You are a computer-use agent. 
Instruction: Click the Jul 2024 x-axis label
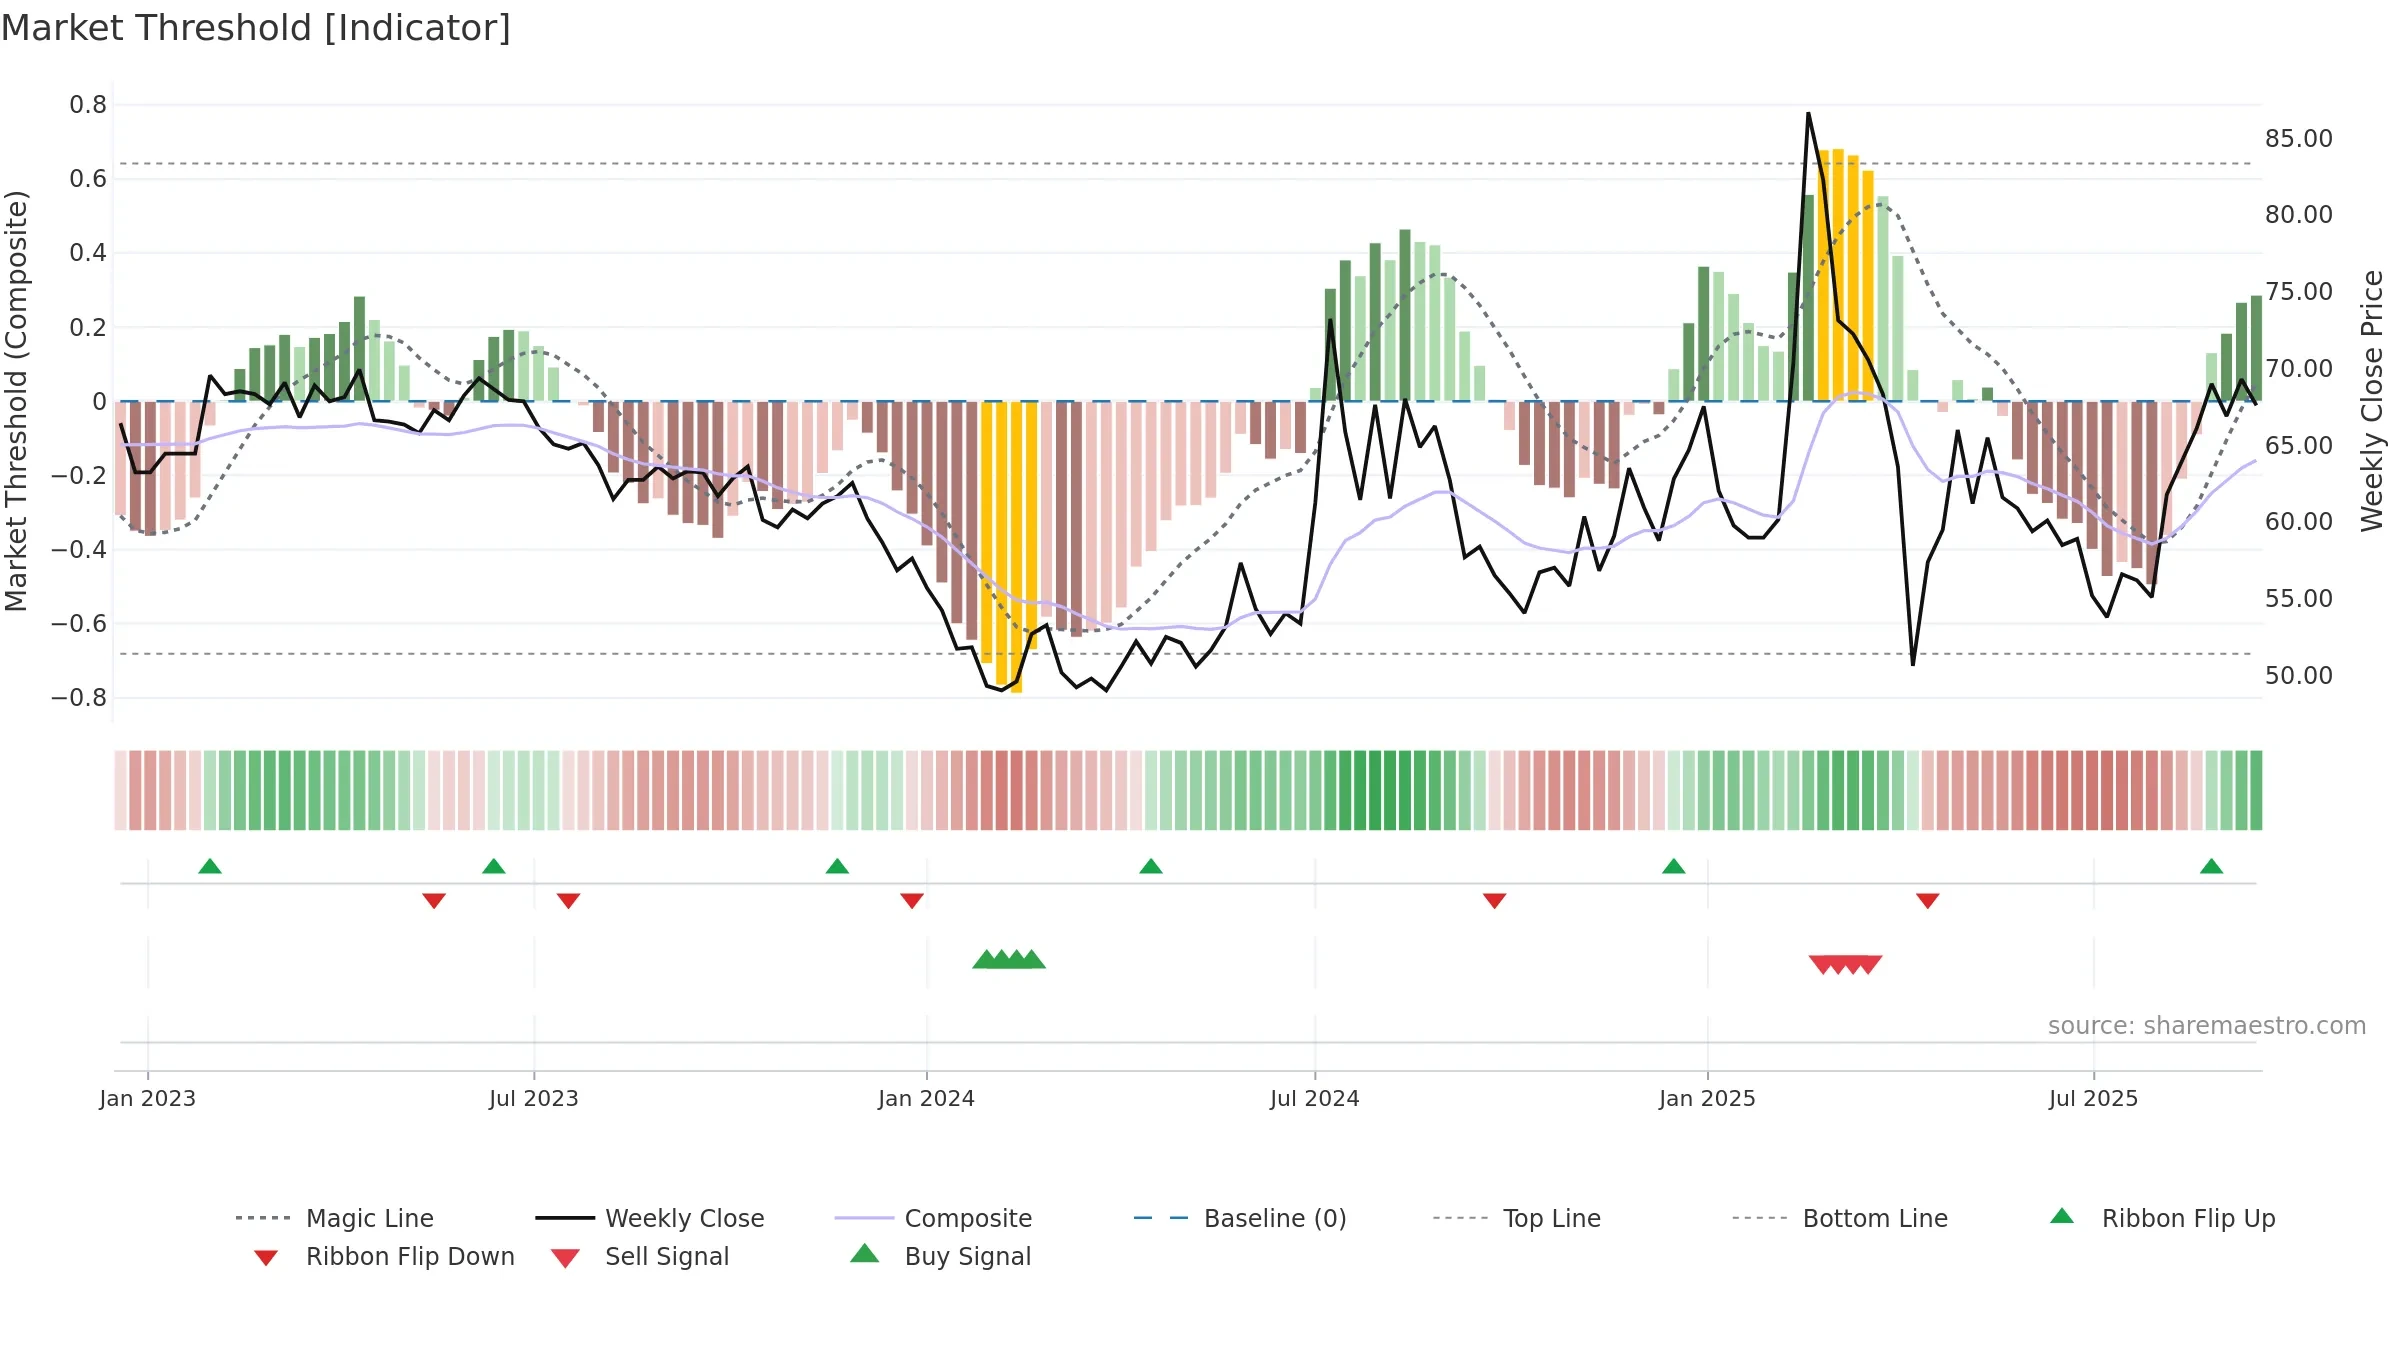[1315, 1099]
